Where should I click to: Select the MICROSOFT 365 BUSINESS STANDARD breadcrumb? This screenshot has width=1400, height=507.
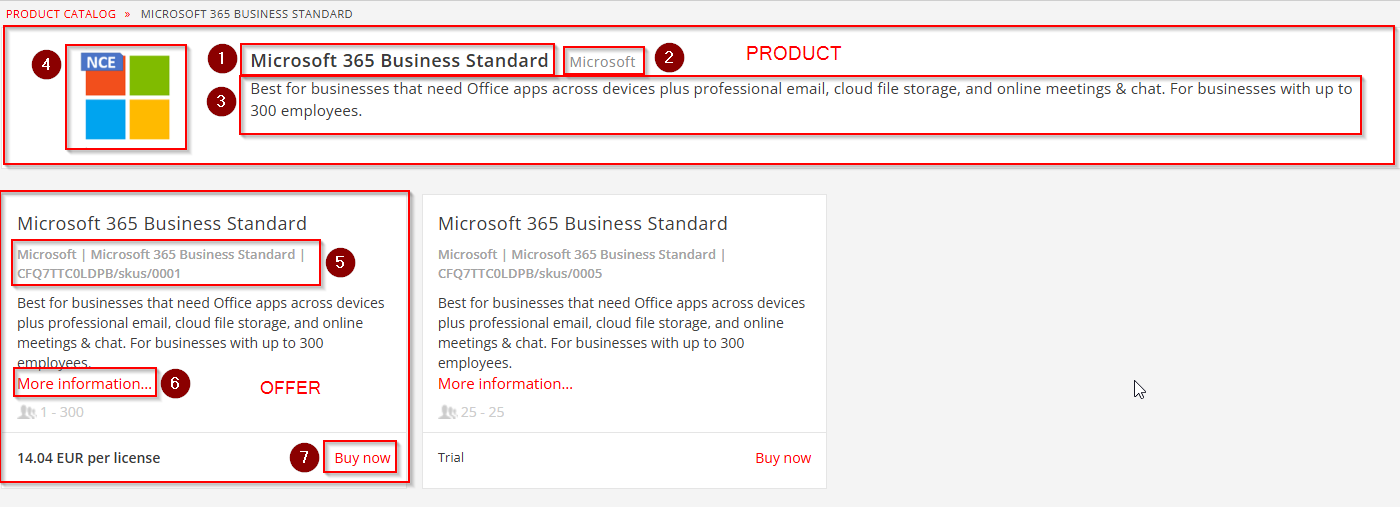tap(246, 14)
